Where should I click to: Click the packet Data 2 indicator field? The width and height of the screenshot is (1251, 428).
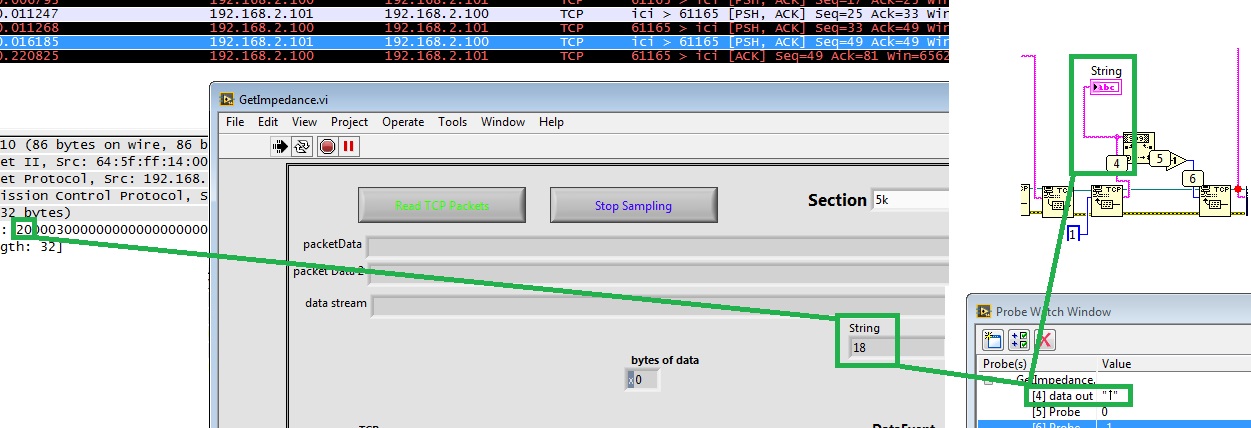(657, 275)
